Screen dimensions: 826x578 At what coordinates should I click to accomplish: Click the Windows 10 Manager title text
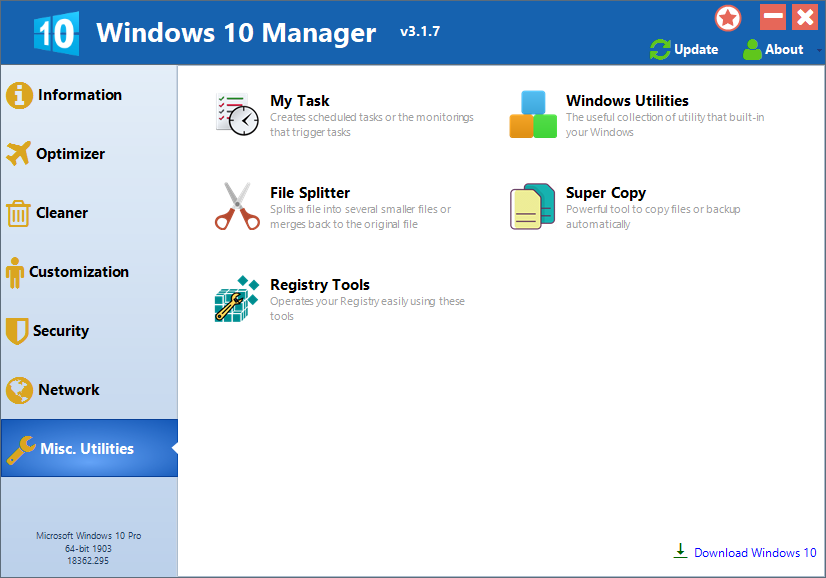pos(236,33)
